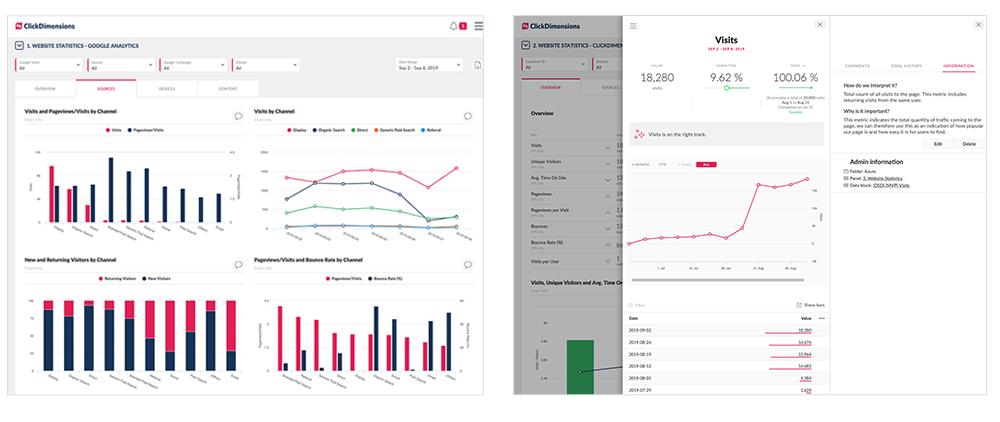Viewport: 1000px width, 422px height.
Task: Open comments on New and Returning Visitors chart
Action: [239, 265]
